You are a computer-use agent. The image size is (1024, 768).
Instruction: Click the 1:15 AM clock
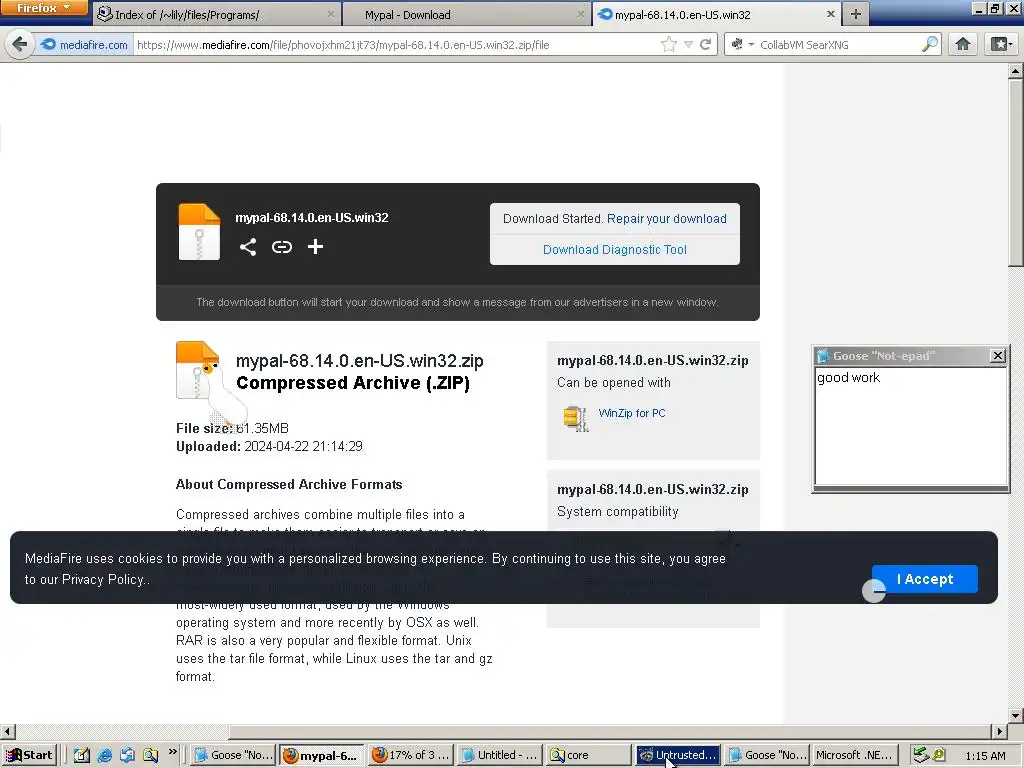click(x=985, y=756)
